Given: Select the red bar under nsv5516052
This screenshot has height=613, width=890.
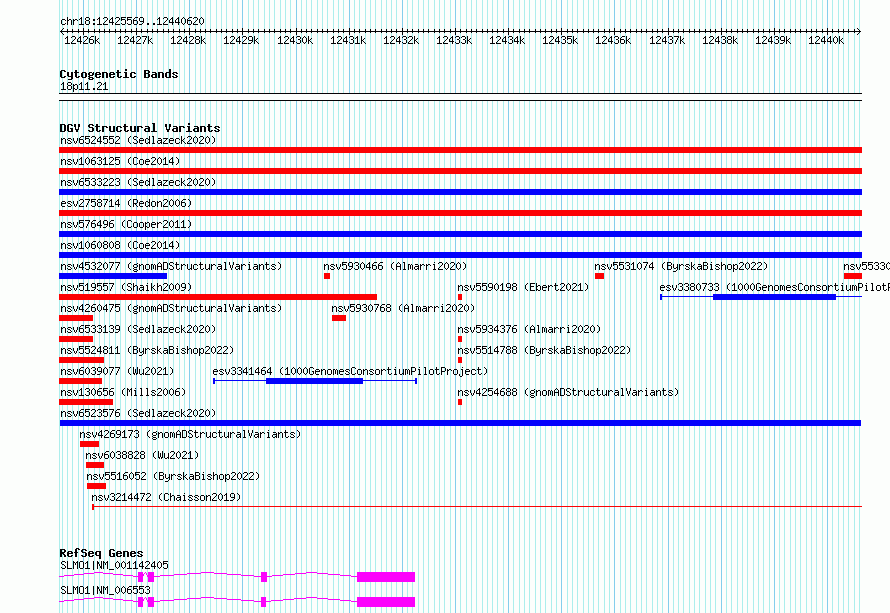Looking at the screenshot, I should pyautogui.click(x=96, y=486).
